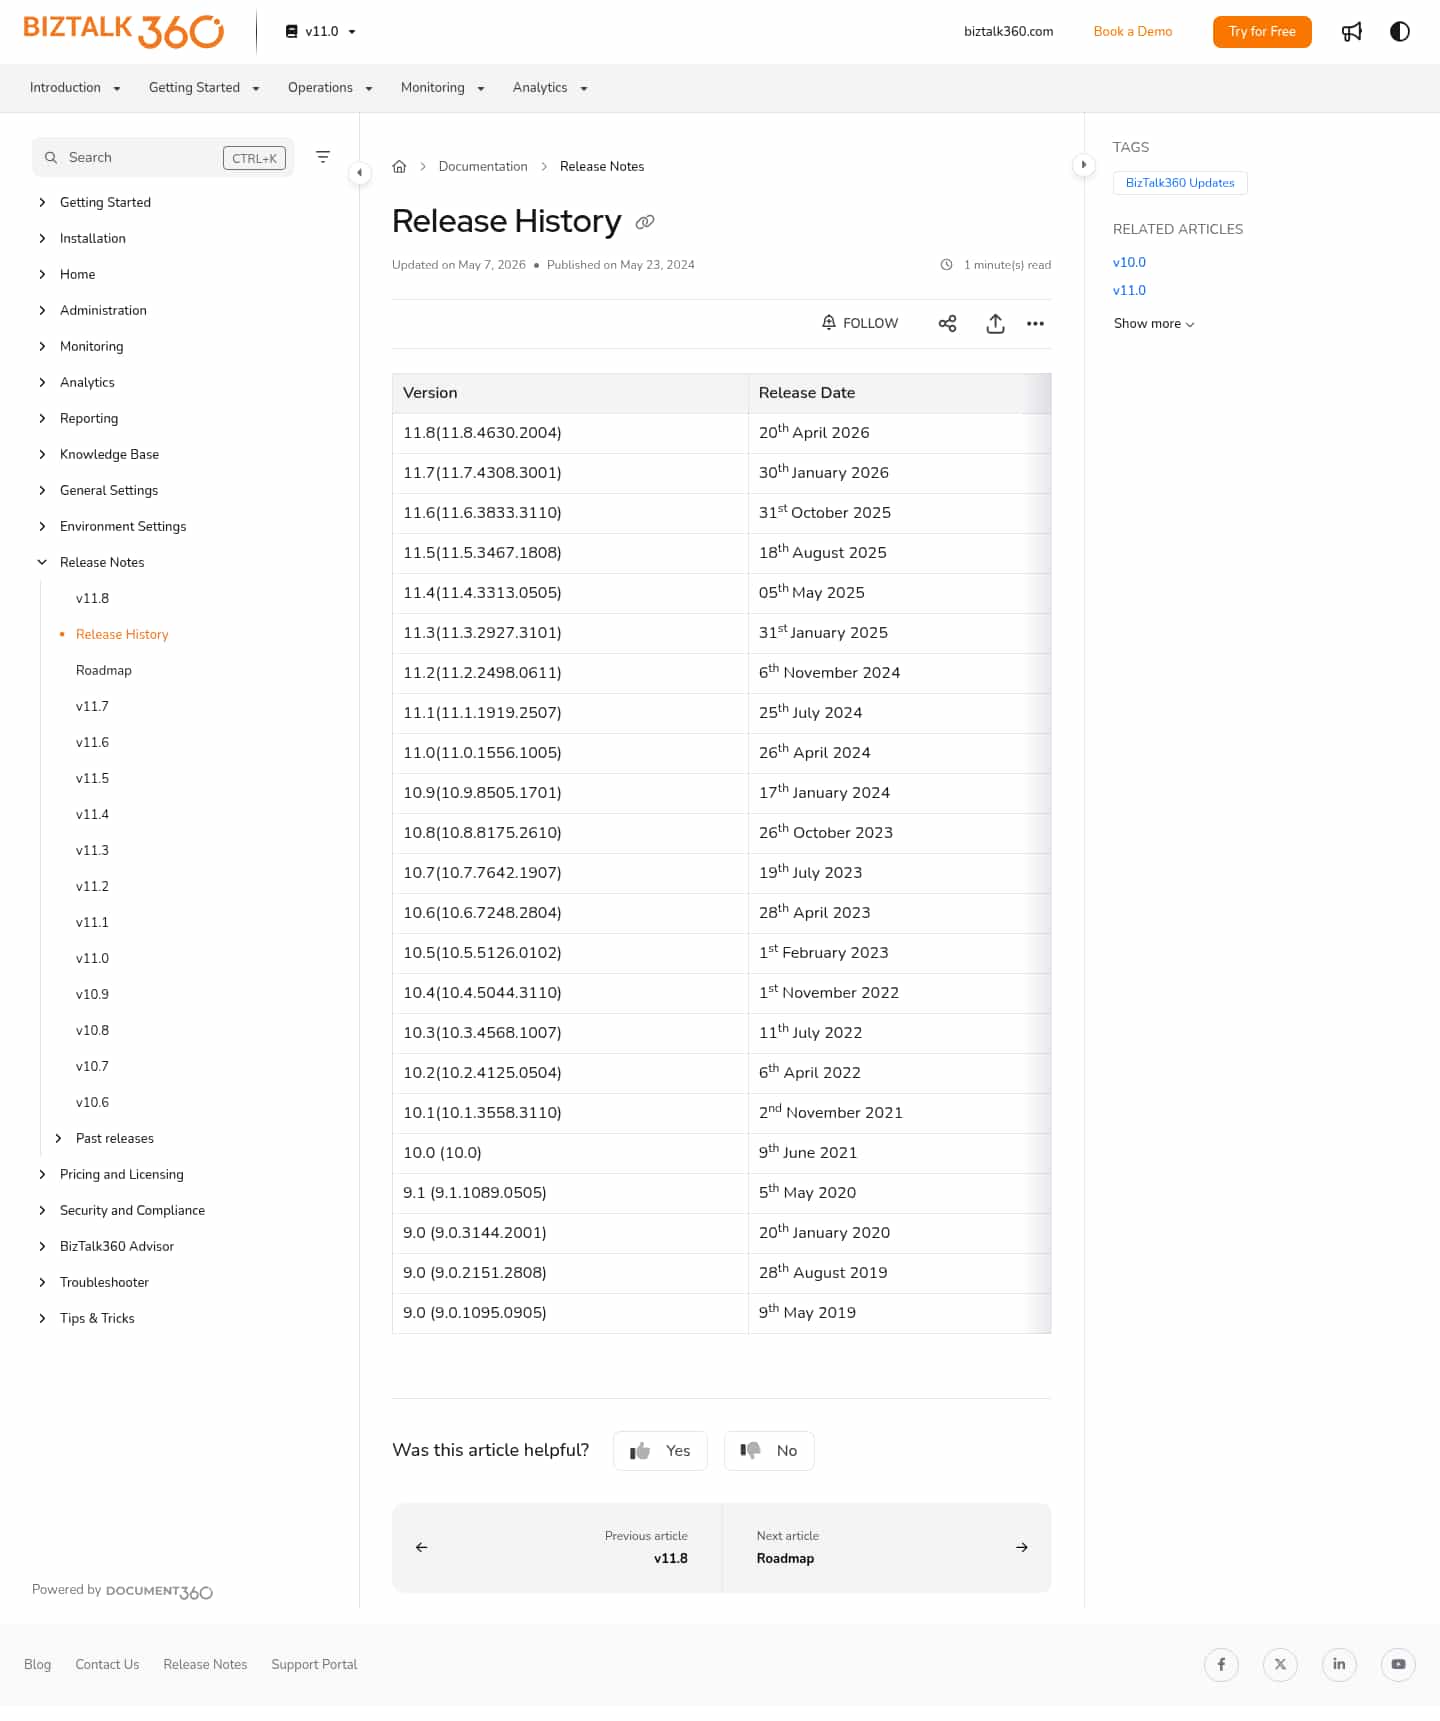This screenshot has width=1440, height=1721.
Task: Open the announcements megaphone icon
Action: pyautogui.click(x=1352, y=32)
